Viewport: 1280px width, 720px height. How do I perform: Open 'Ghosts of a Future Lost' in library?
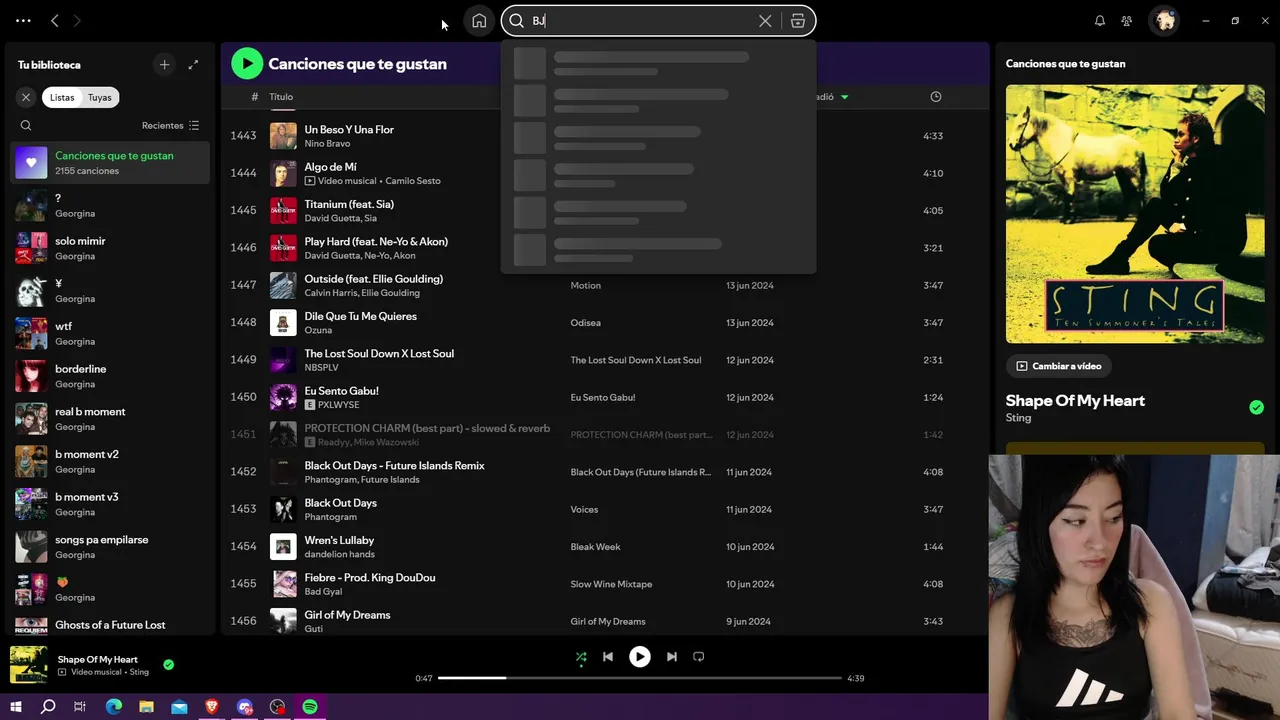pyautogui.click(x=110, y=625)
